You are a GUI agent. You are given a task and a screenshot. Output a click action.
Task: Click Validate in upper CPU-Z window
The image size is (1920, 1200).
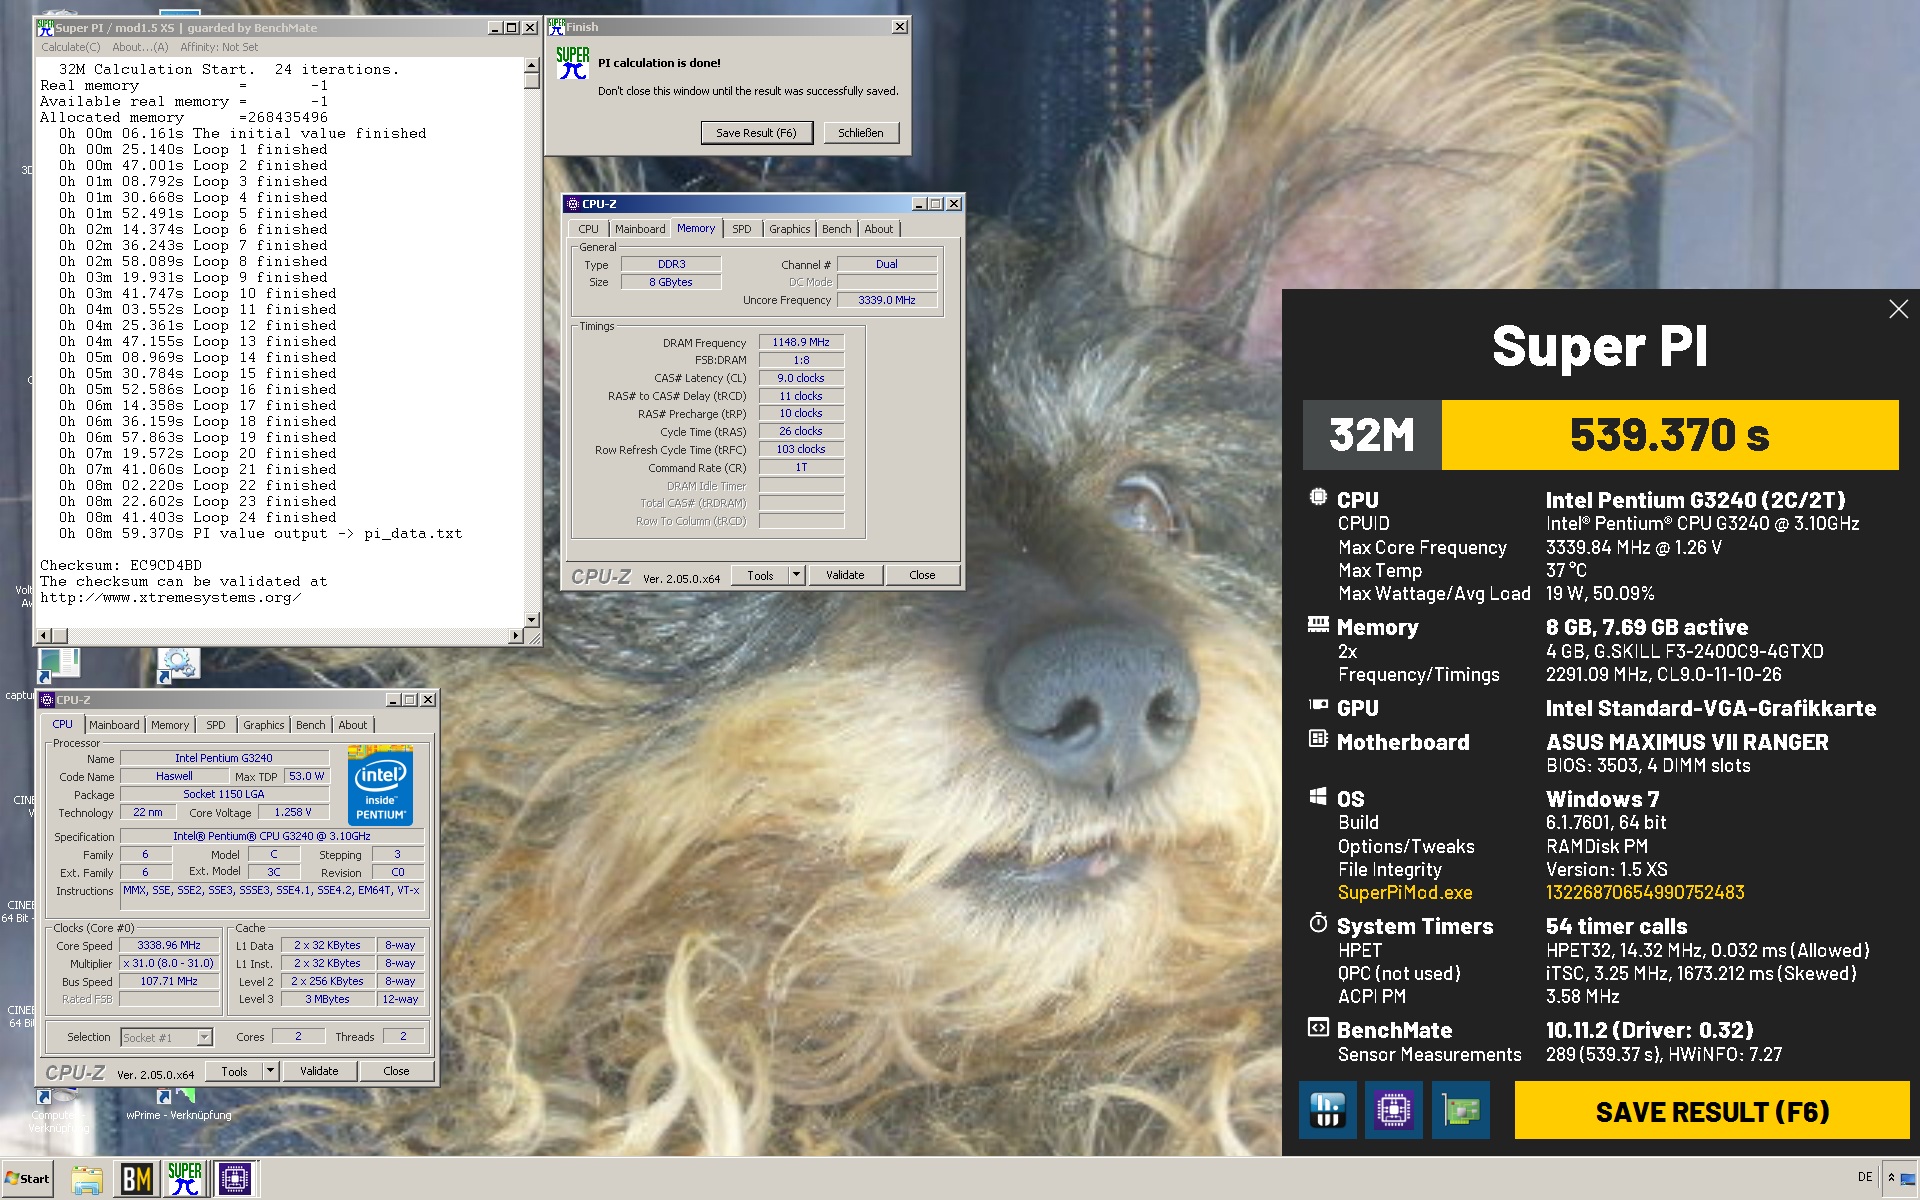(845, 575)
